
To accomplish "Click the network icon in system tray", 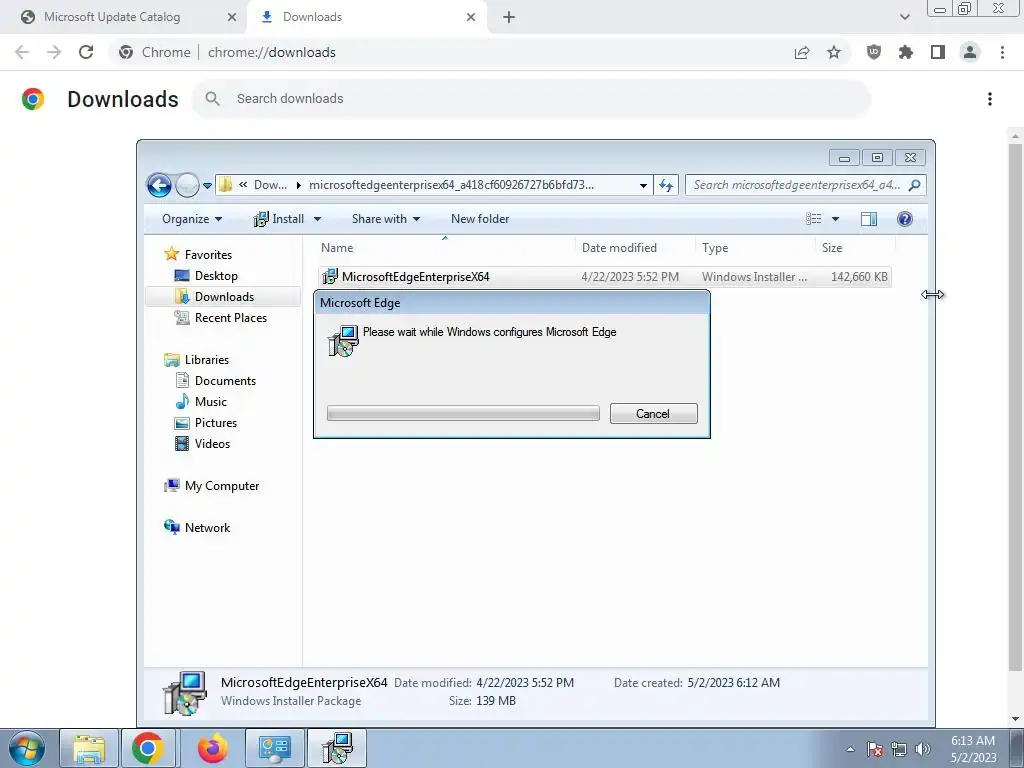I will click(x=899, y=749).
